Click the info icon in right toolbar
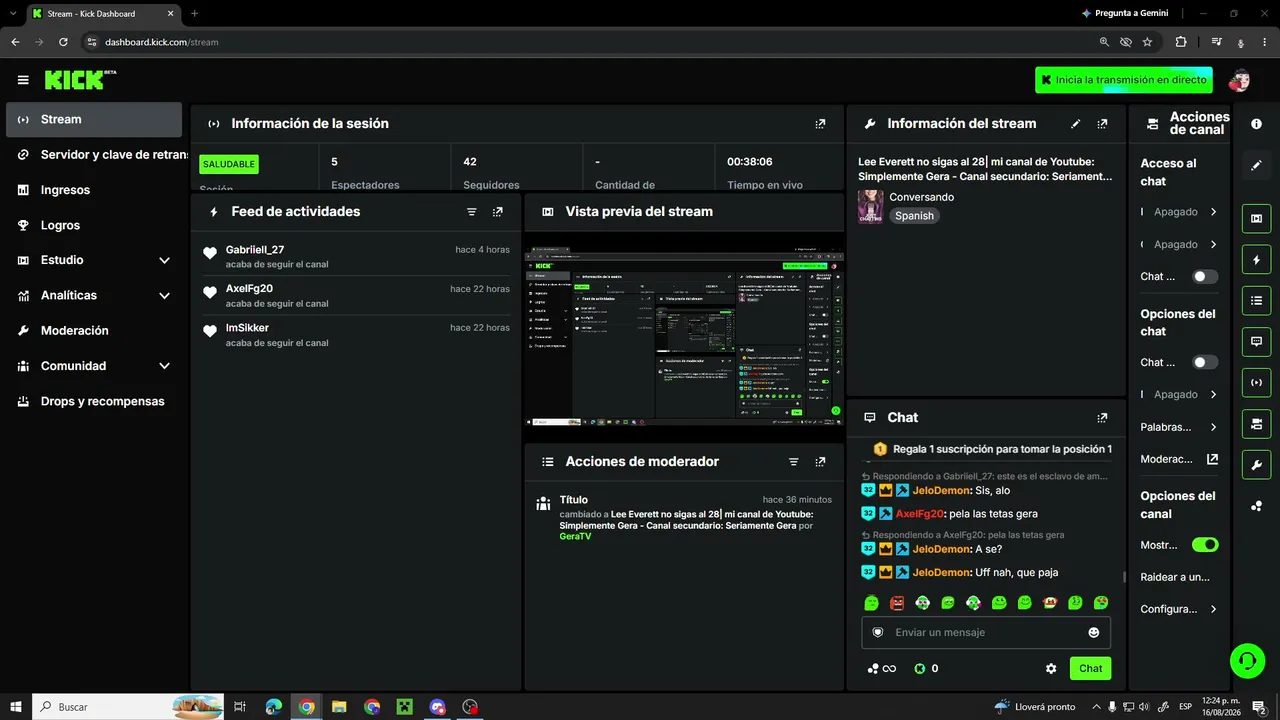 1256,123
